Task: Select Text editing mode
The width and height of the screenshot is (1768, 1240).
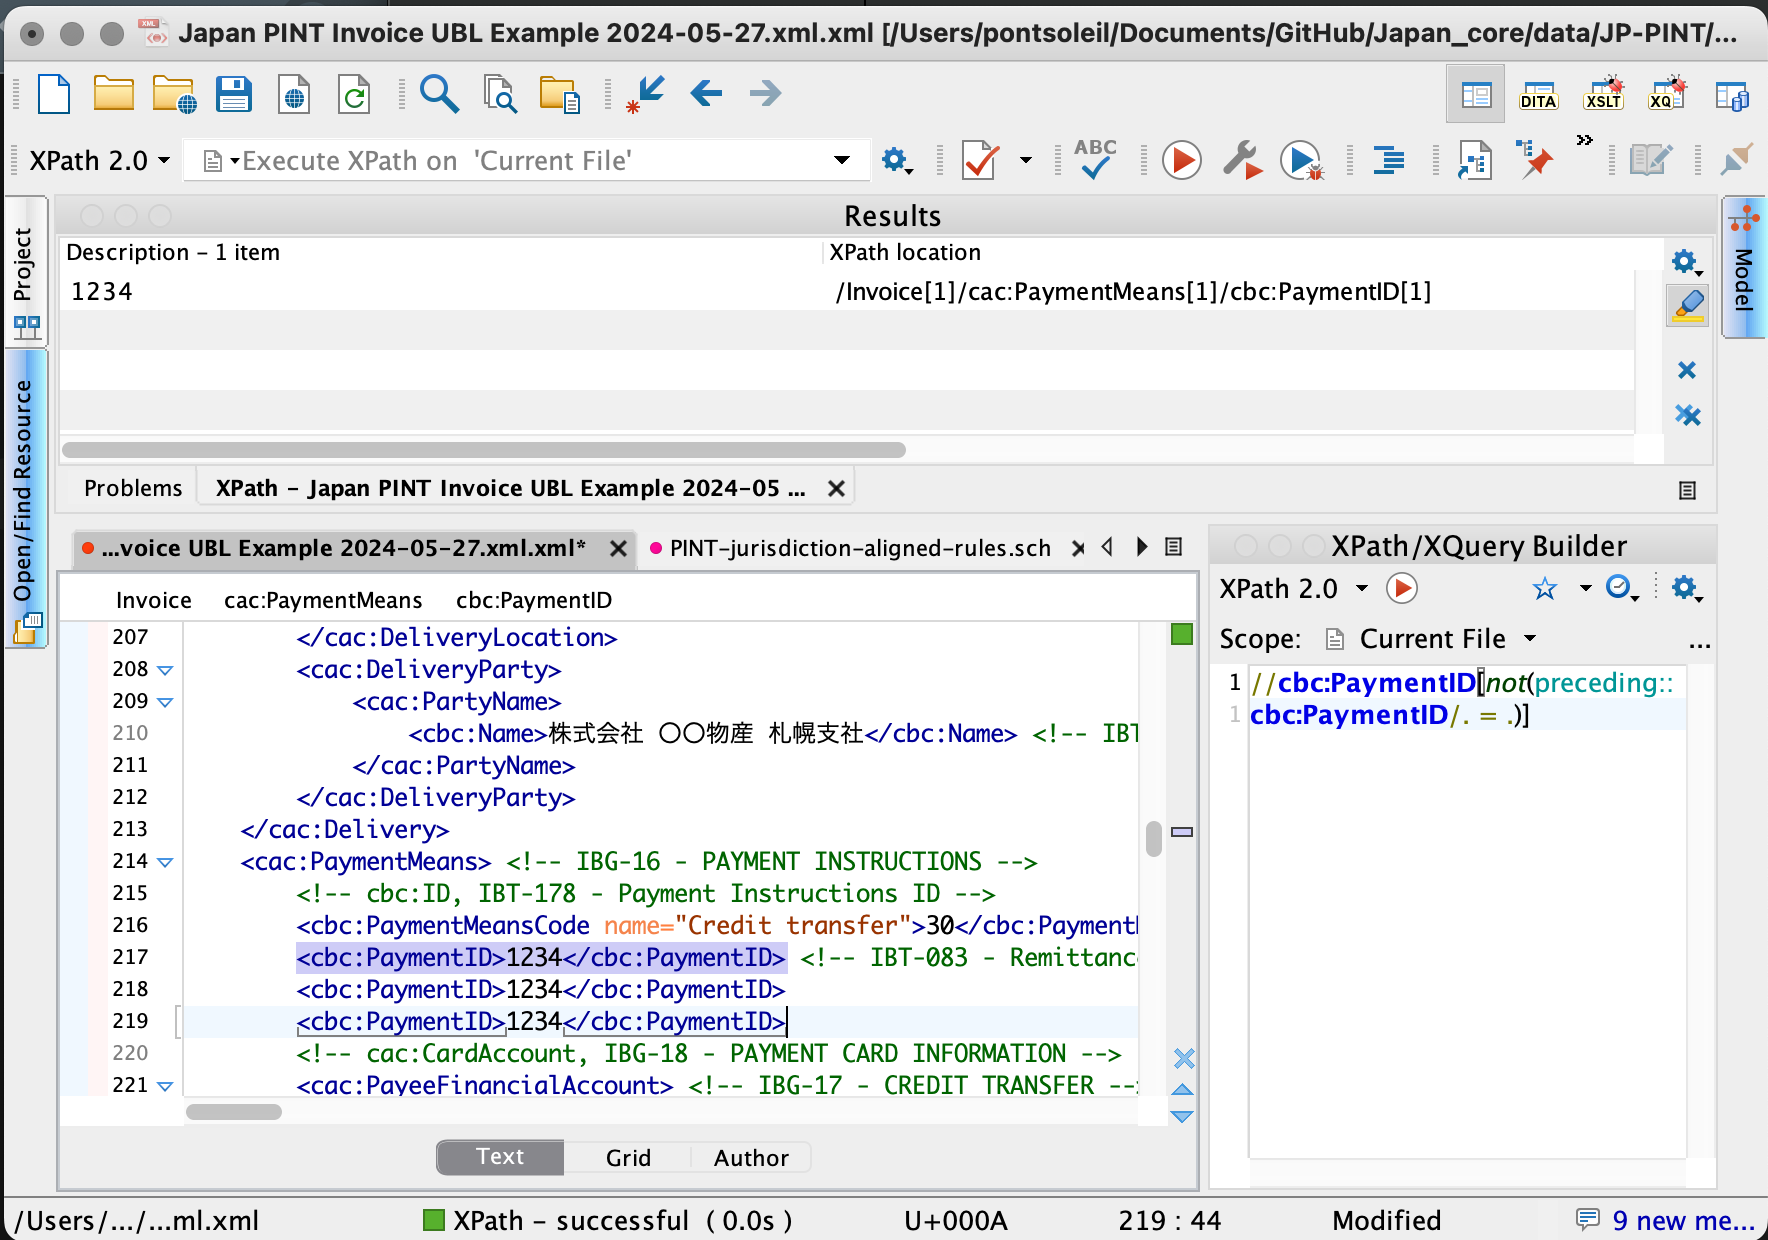Action: [500, 1157]
